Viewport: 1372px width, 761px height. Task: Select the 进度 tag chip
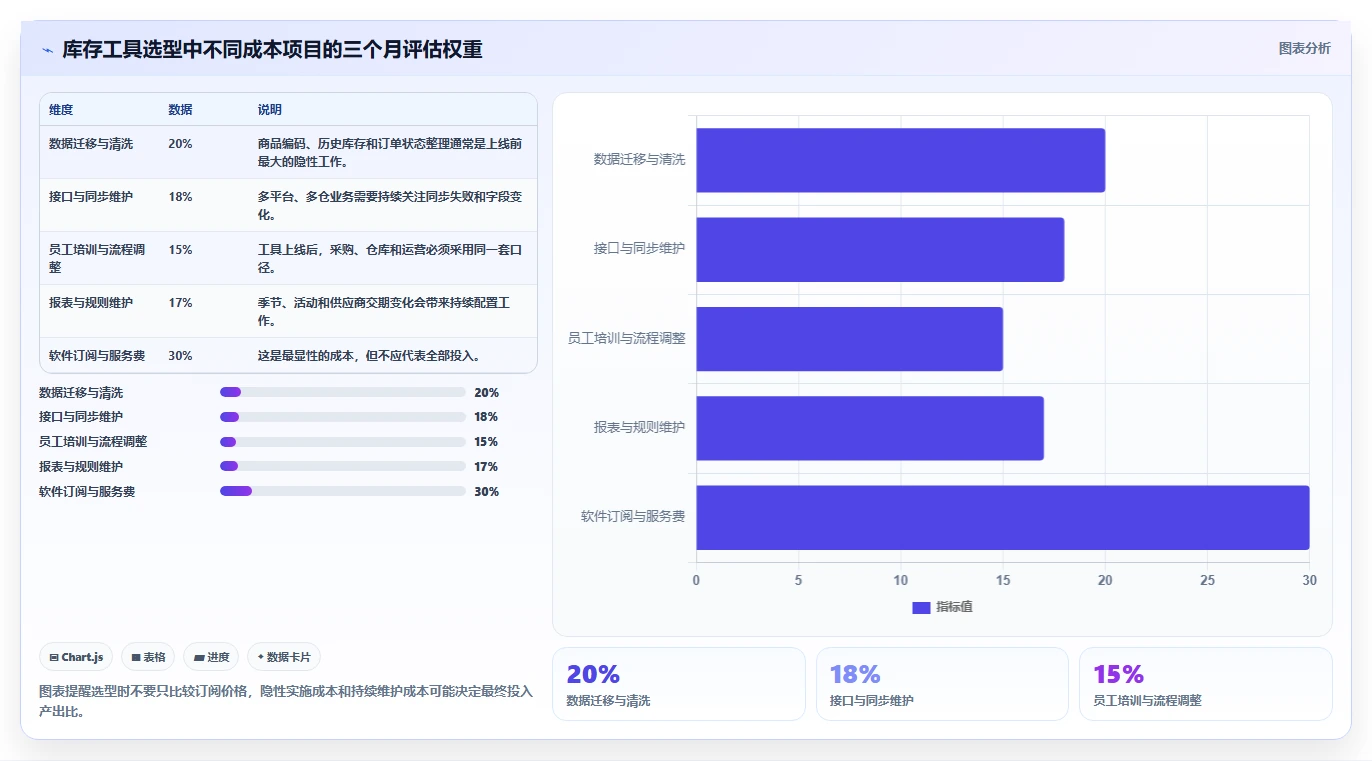point(211,657)
